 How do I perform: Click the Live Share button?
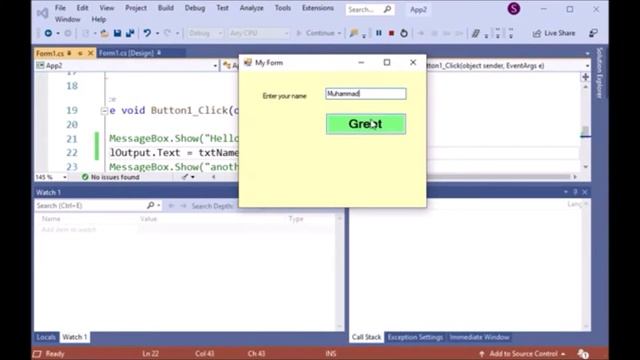click(x=554, y=33)
